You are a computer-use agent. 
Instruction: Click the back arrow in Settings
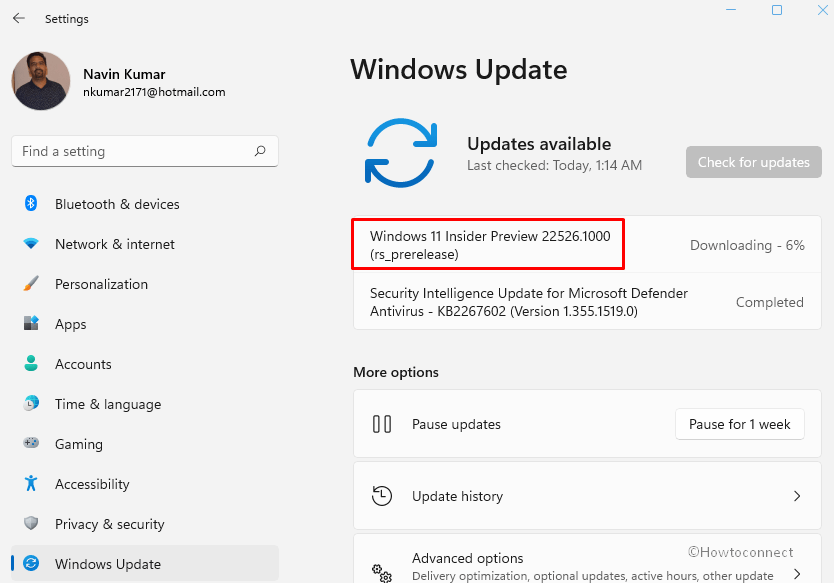coord(18,18)
